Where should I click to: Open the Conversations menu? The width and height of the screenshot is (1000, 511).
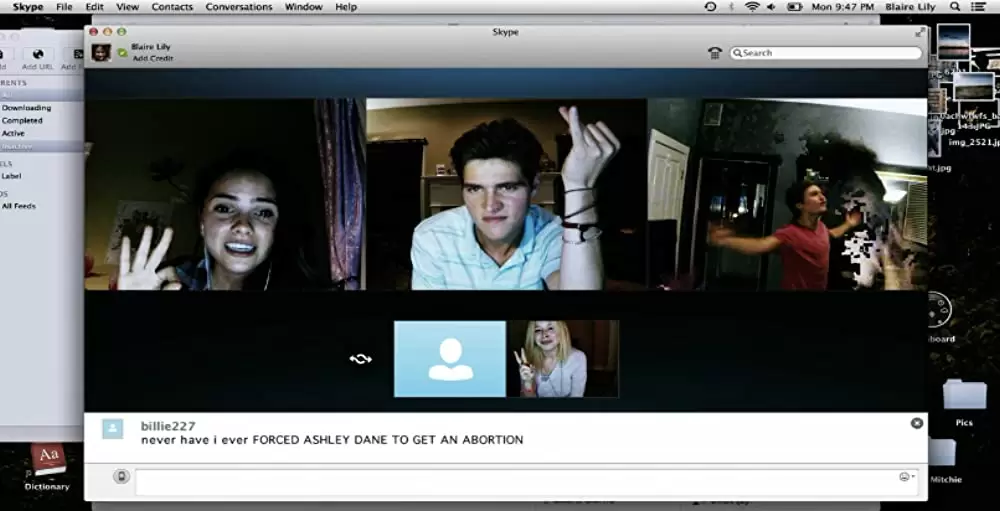tap(239, 7)
